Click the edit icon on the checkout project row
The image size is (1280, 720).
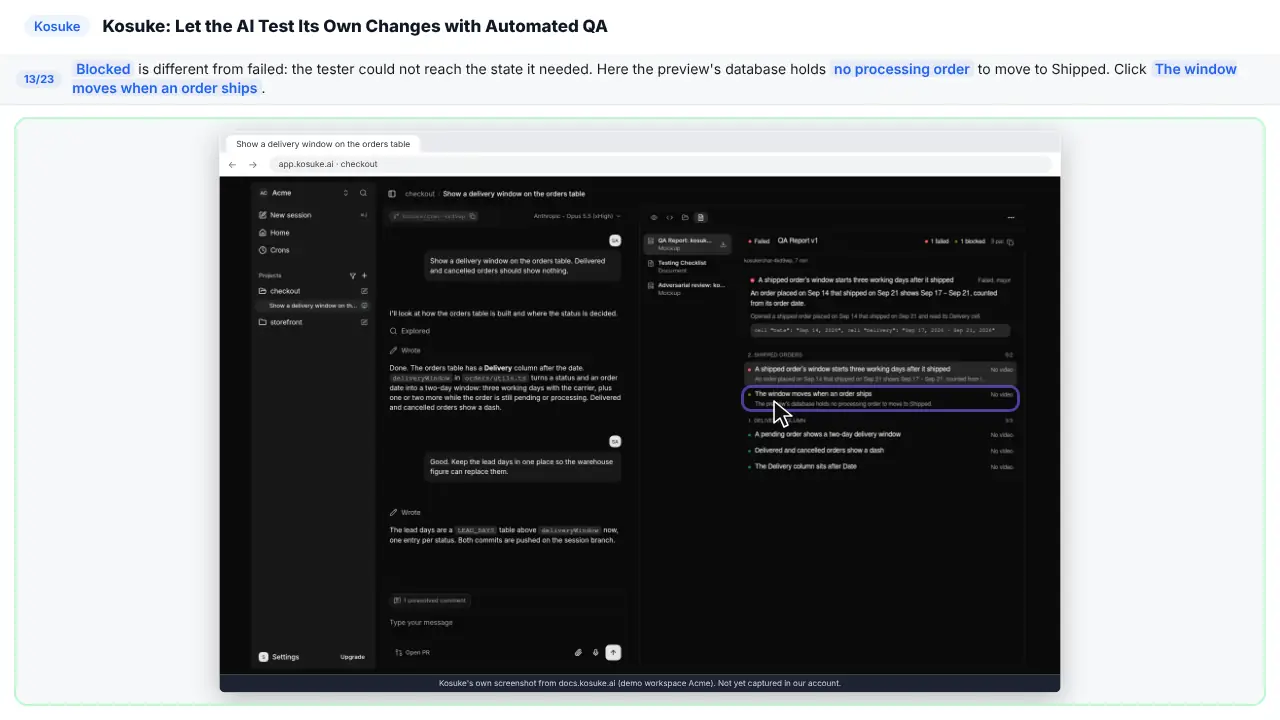coord(364,291)
